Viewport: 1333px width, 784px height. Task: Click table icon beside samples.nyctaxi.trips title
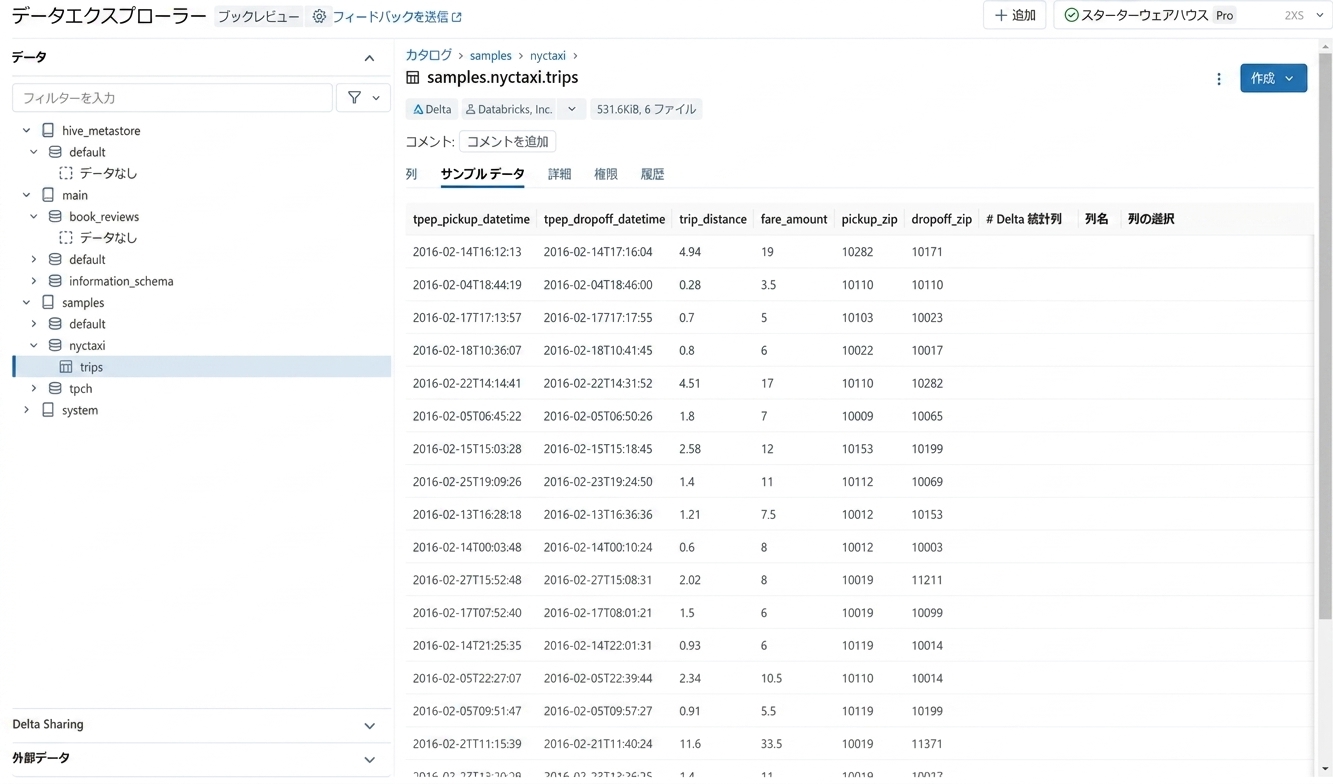coord(413,78)
